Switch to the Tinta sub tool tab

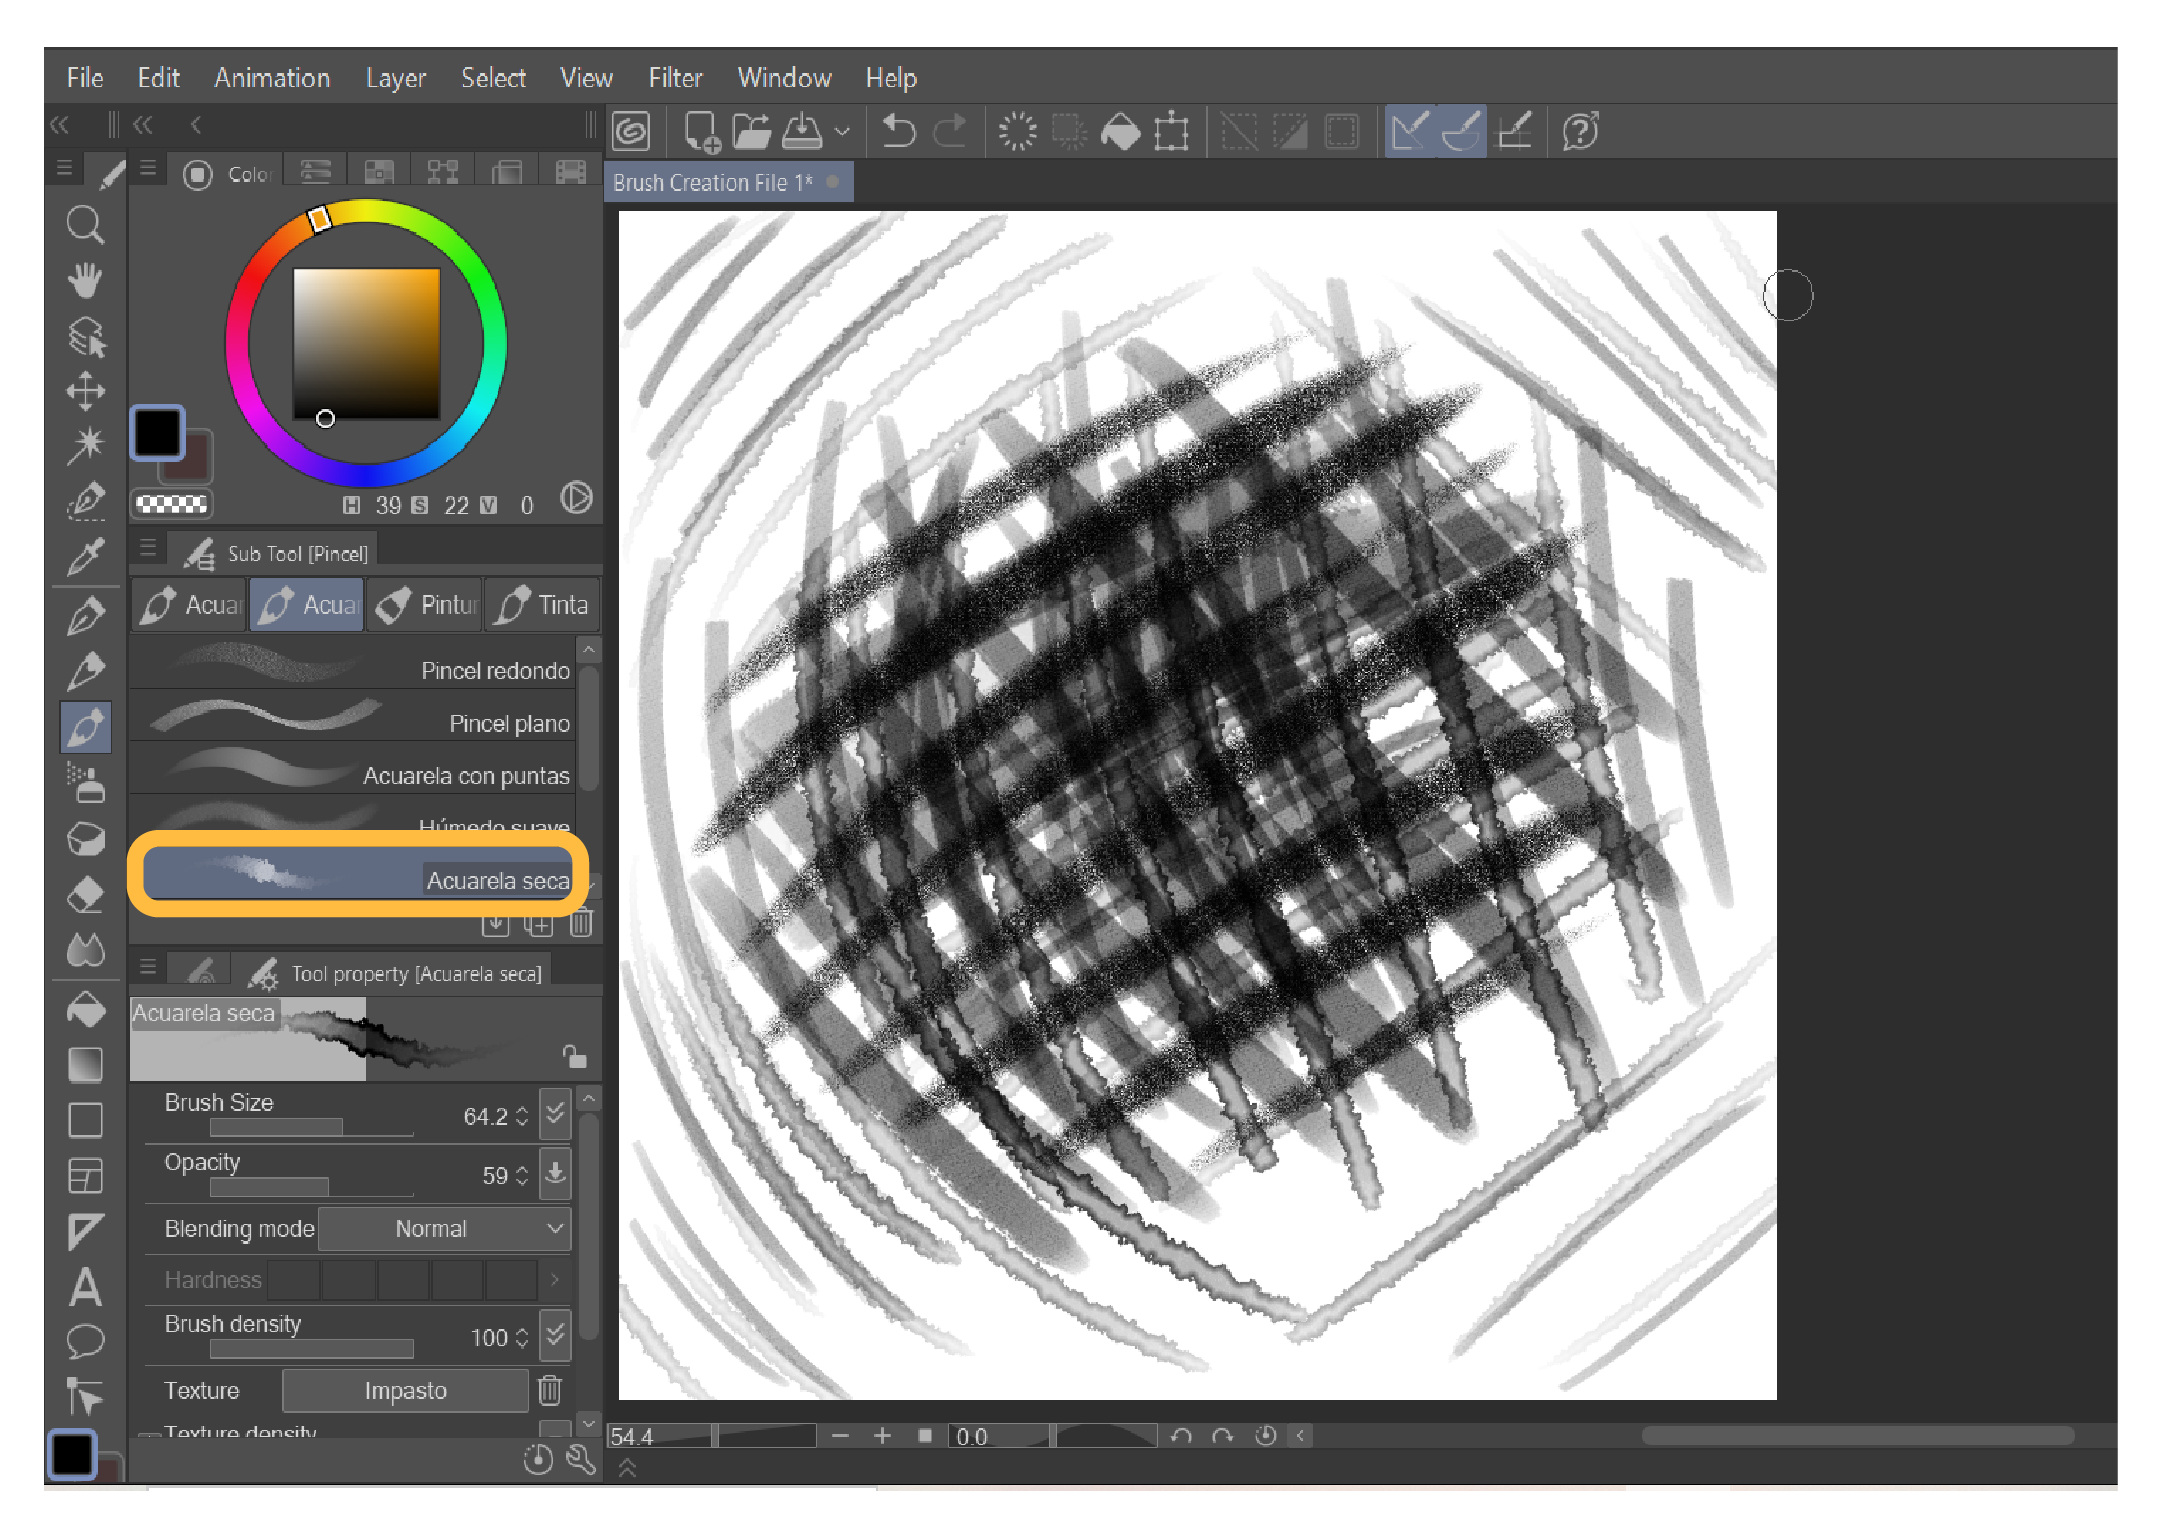pos(543,605)
